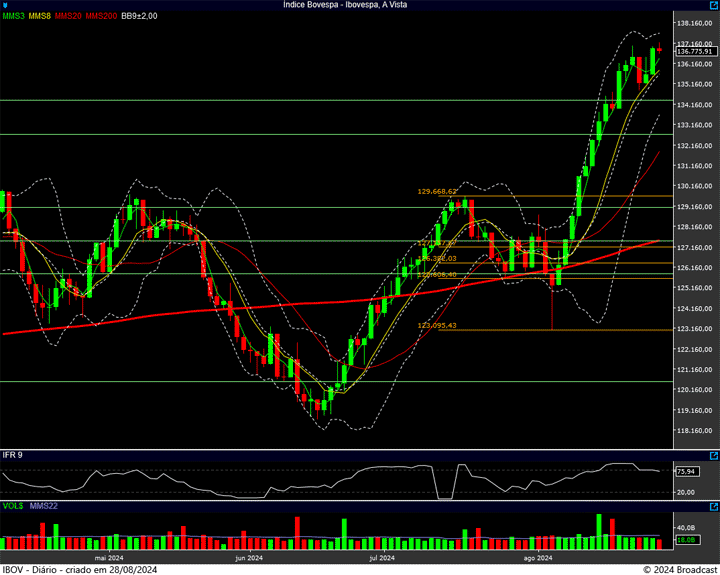Viewport: 720px width, 575px height.
Task: Select the MMS8 moving average label
Action: click(x=40, y=17)
